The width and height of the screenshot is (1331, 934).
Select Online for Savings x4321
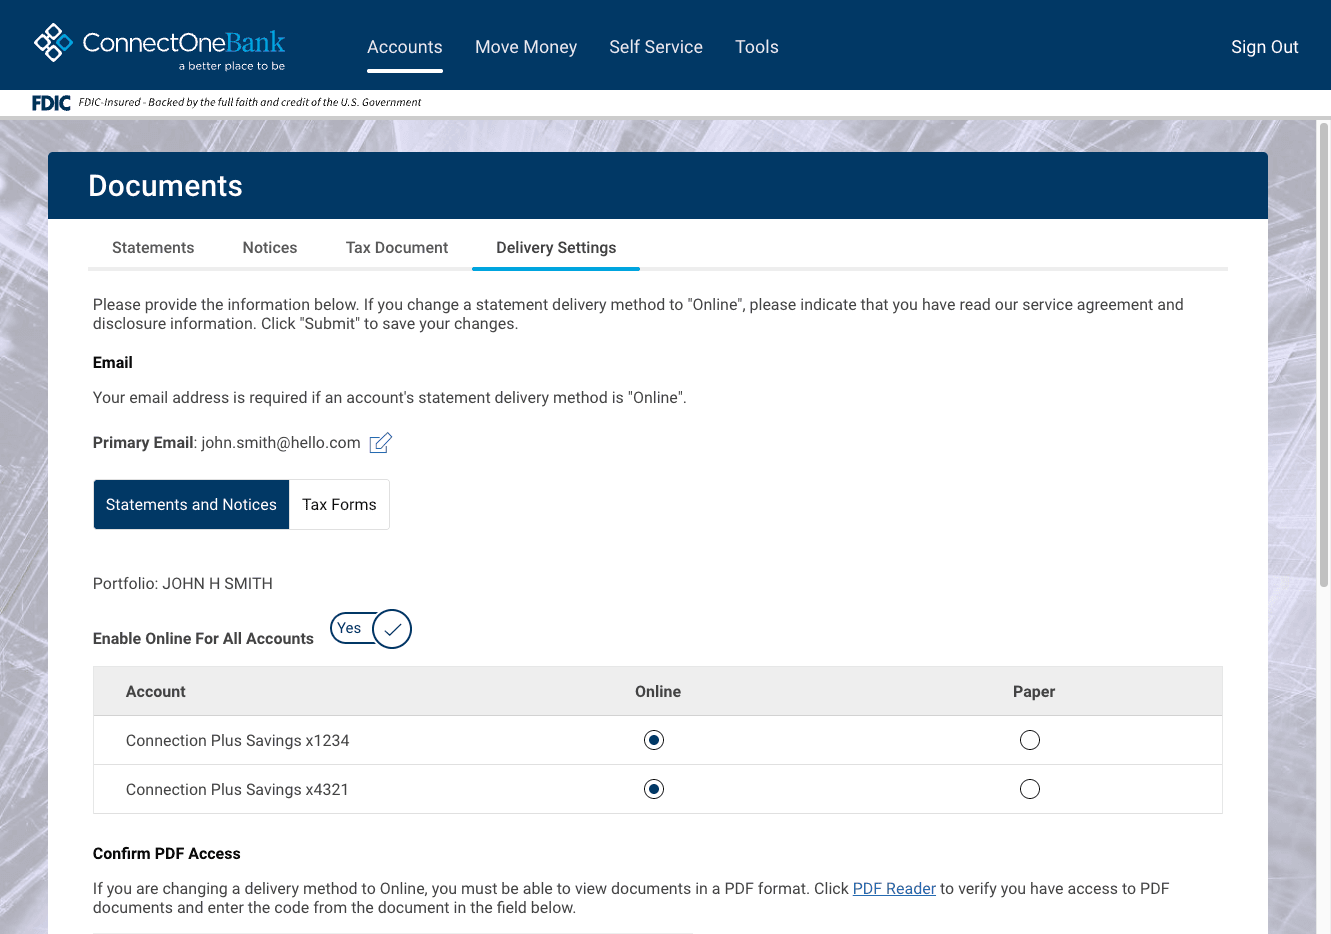654,789
